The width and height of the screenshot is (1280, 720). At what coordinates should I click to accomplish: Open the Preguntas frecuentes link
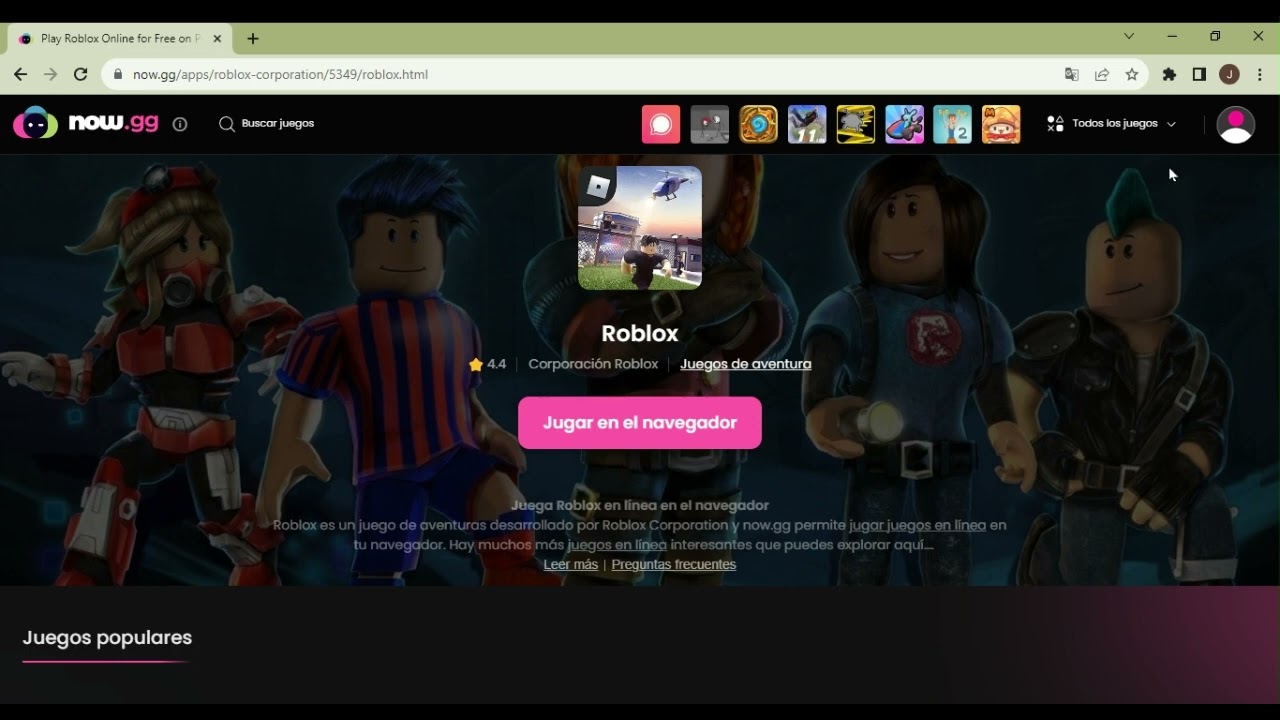674,564
